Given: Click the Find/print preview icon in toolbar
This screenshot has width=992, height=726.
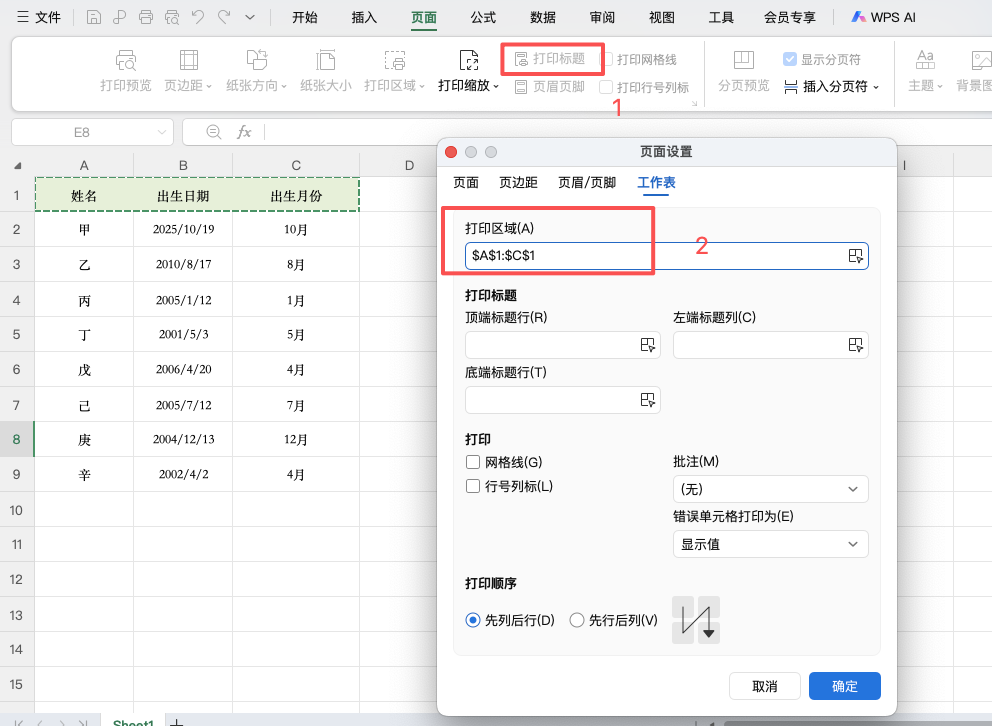Looking at the screenshot, I should tap(171, 17).
